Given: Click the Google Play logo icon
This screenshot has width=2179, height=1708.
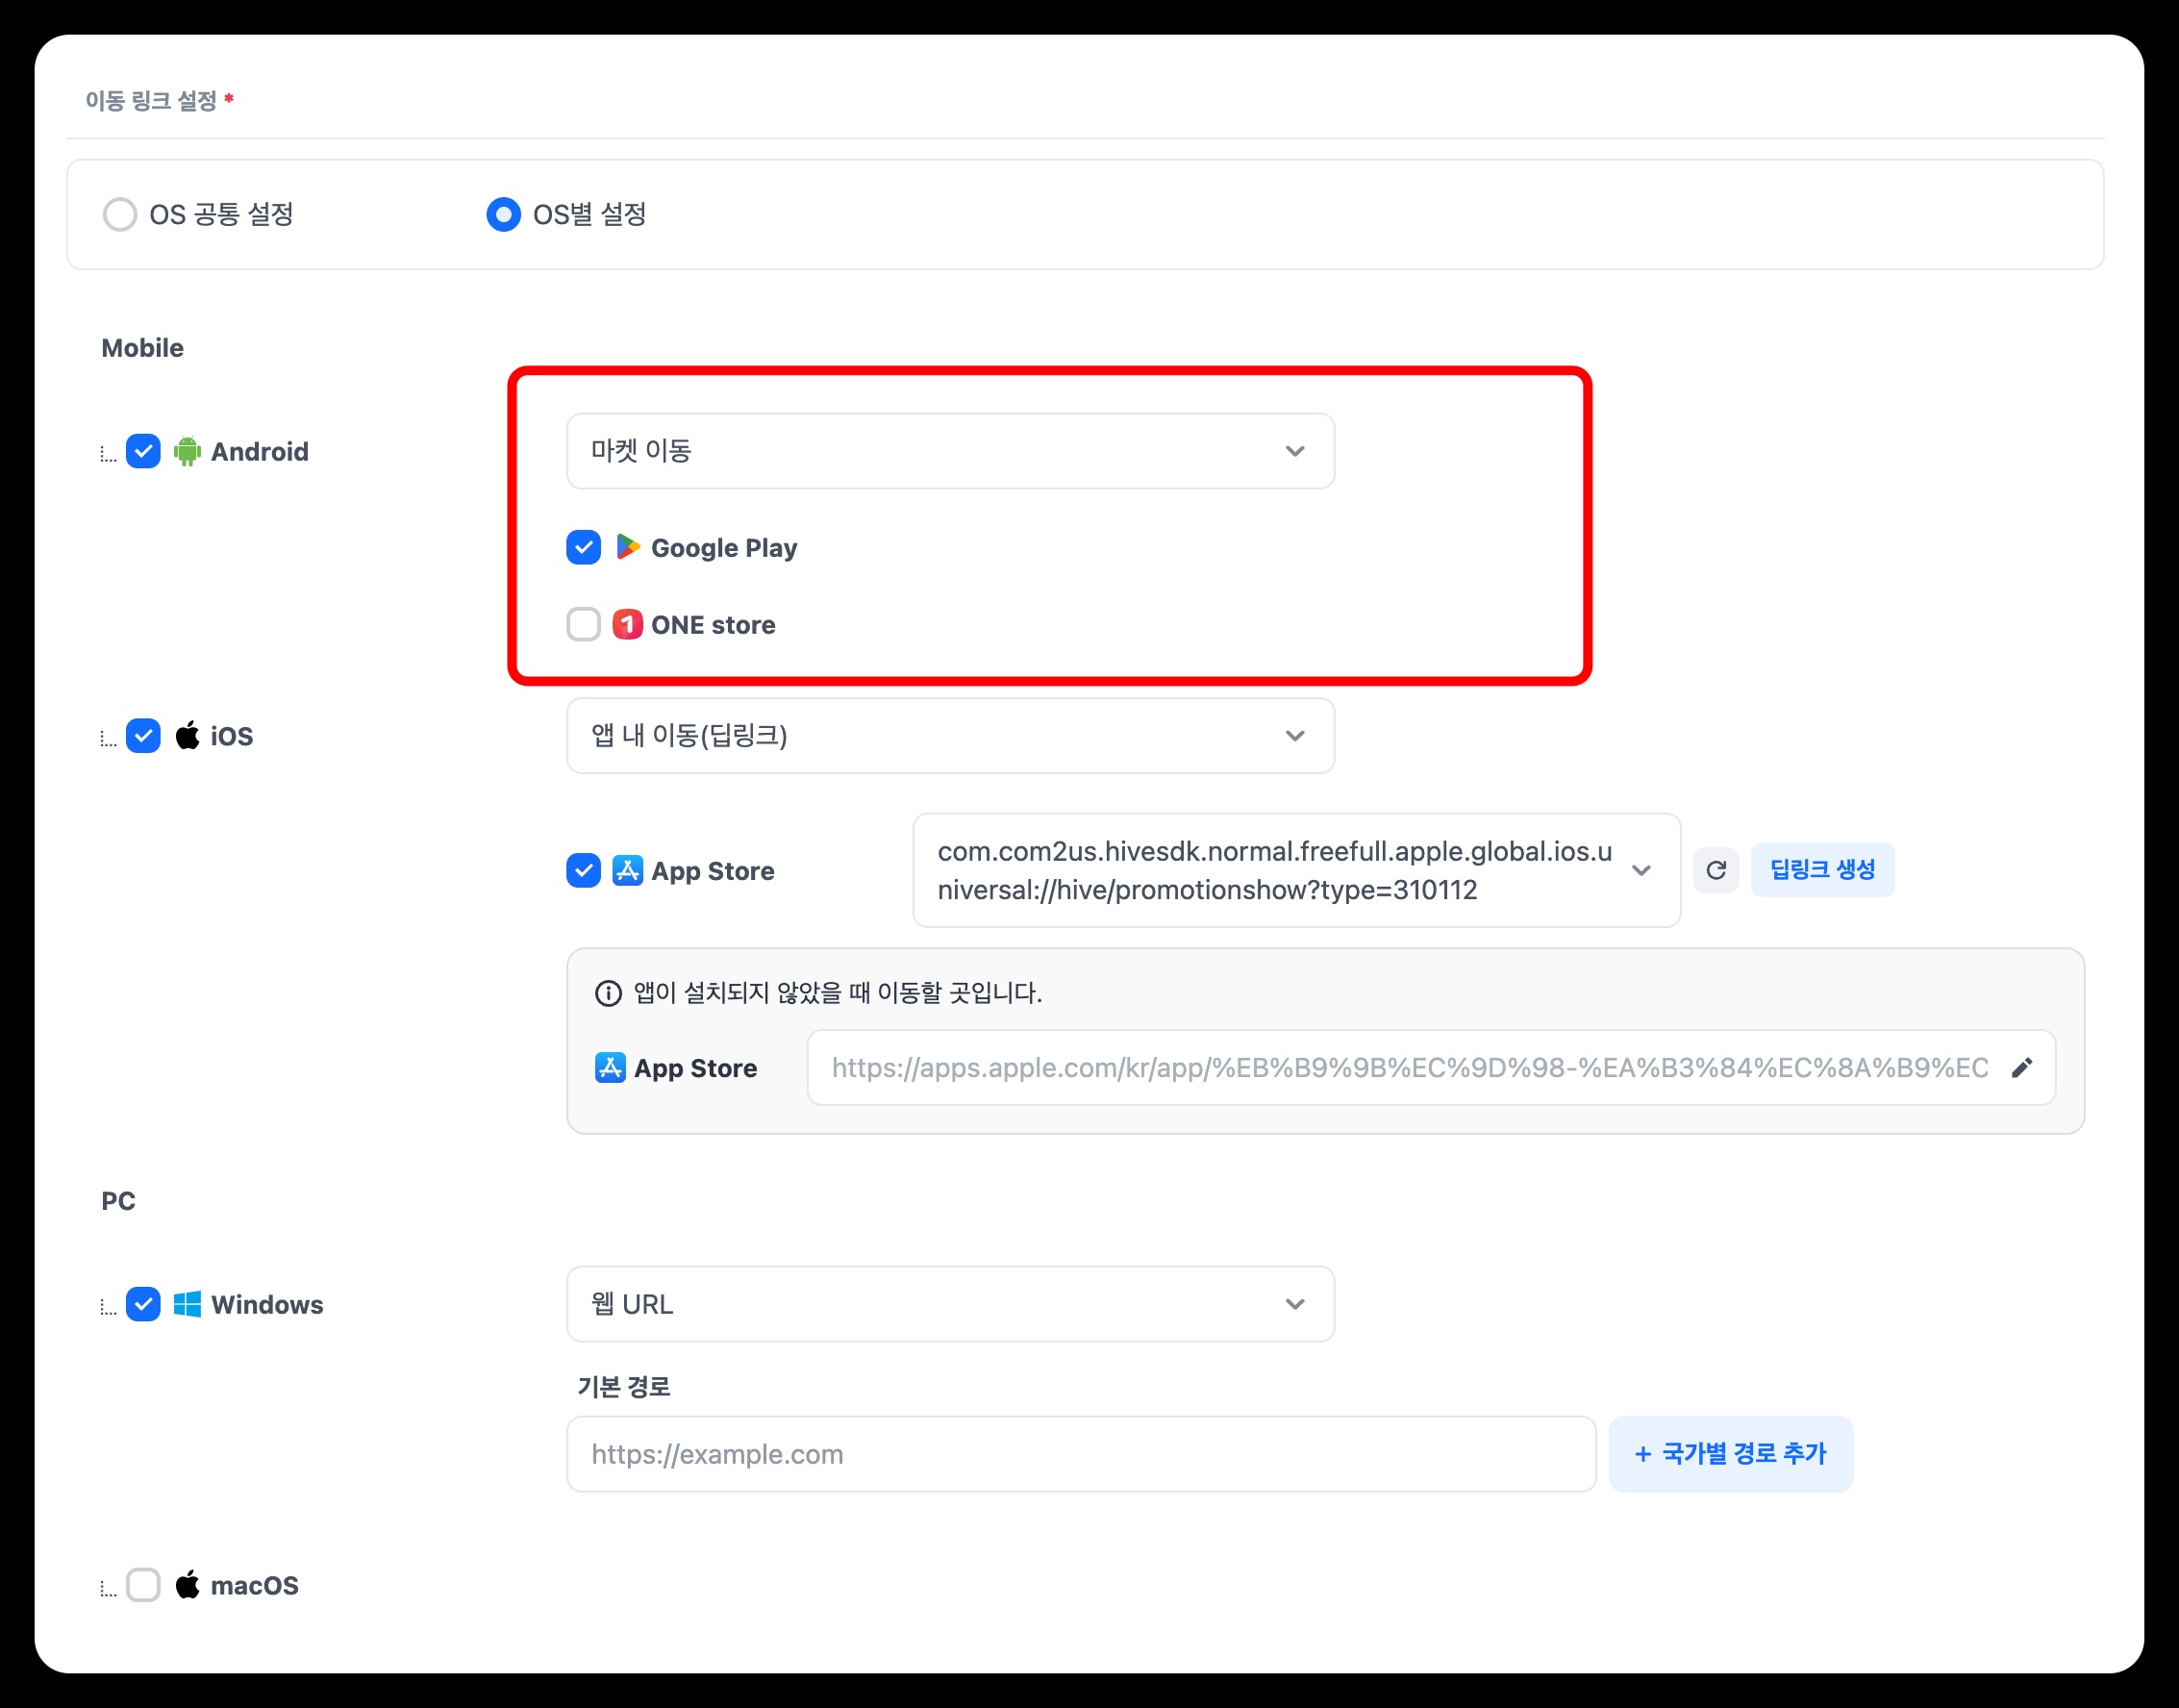Looking at the screenshot, I should point(627,547).
